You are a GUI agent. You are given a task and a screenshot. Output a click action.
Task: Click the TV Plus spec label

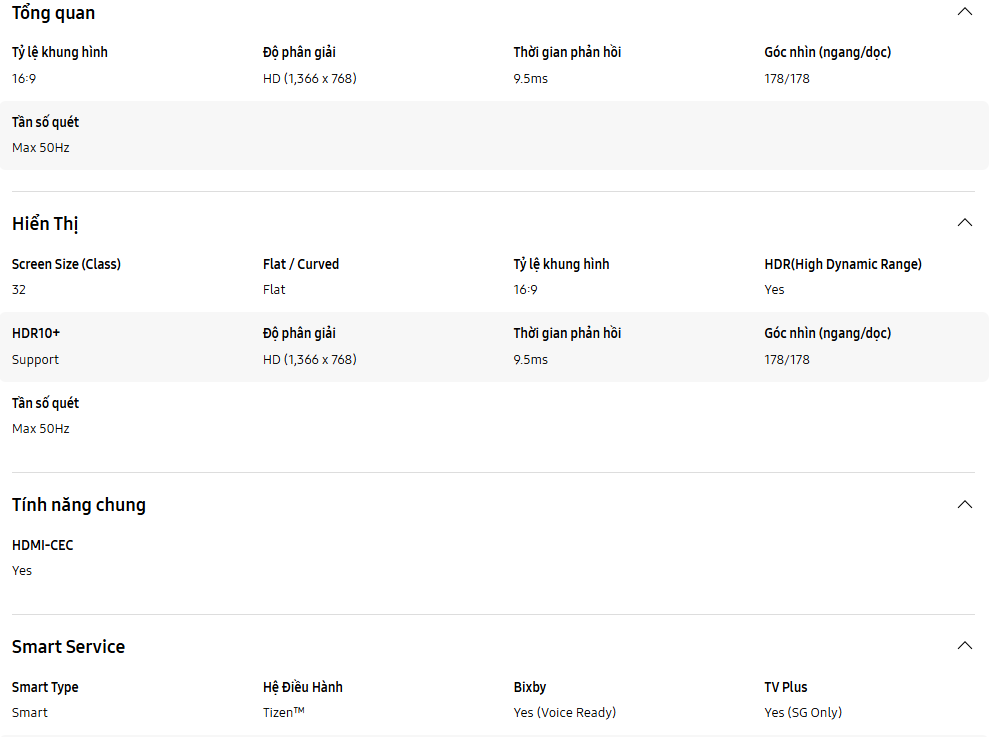click(786, 687)
